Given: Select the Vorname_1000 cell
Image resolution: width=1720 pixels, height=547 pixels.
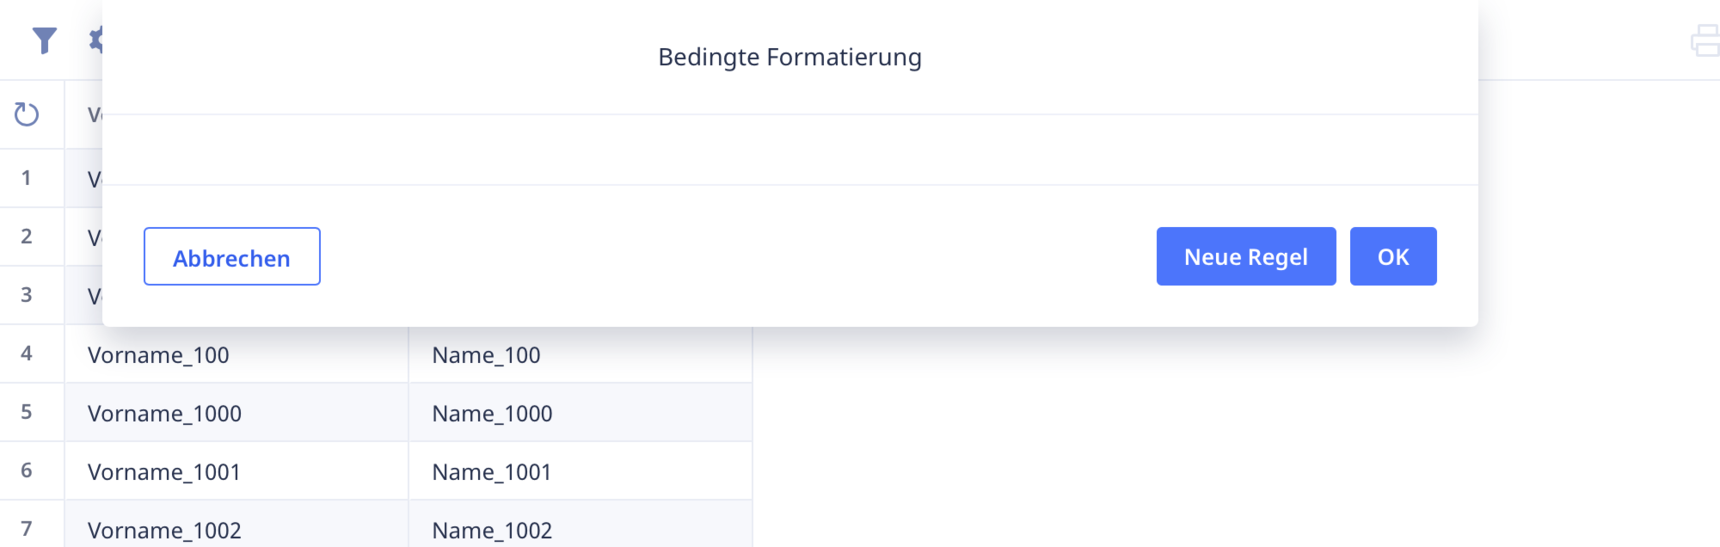Looking at the screenshot, I should (237, 412).
